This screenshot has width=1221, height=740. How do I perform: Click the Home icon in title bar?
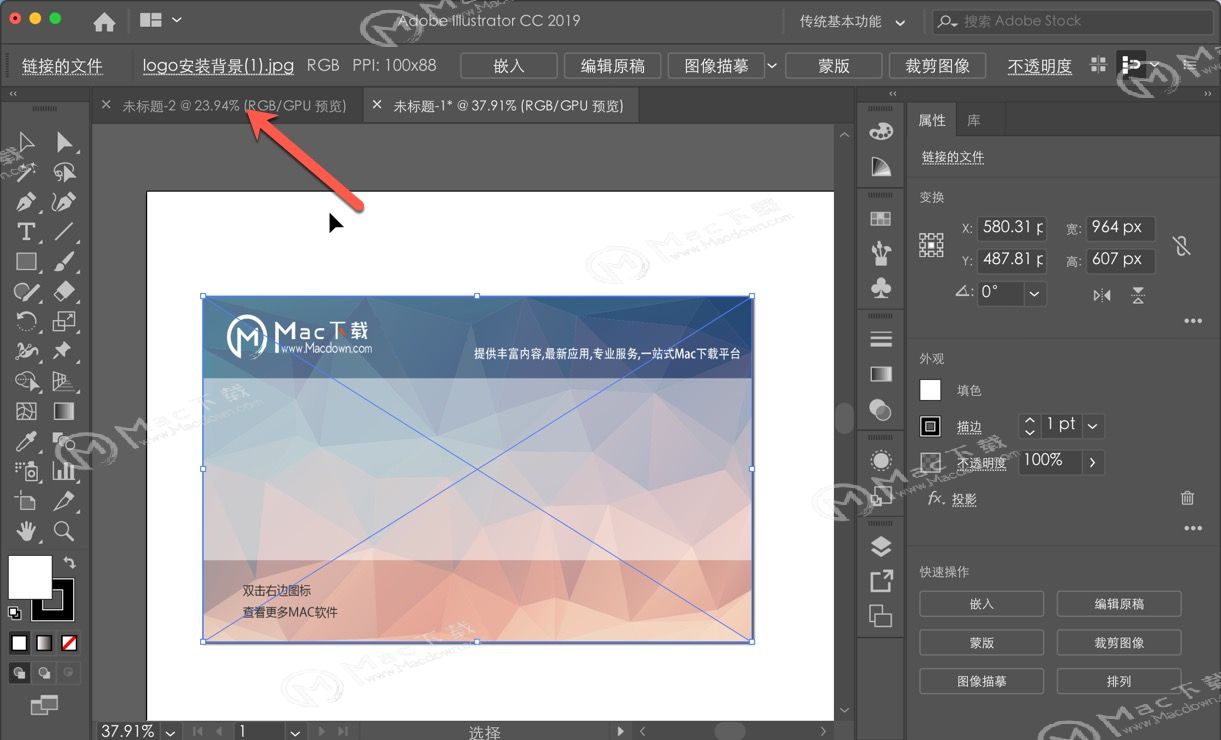tap(104, 21)
